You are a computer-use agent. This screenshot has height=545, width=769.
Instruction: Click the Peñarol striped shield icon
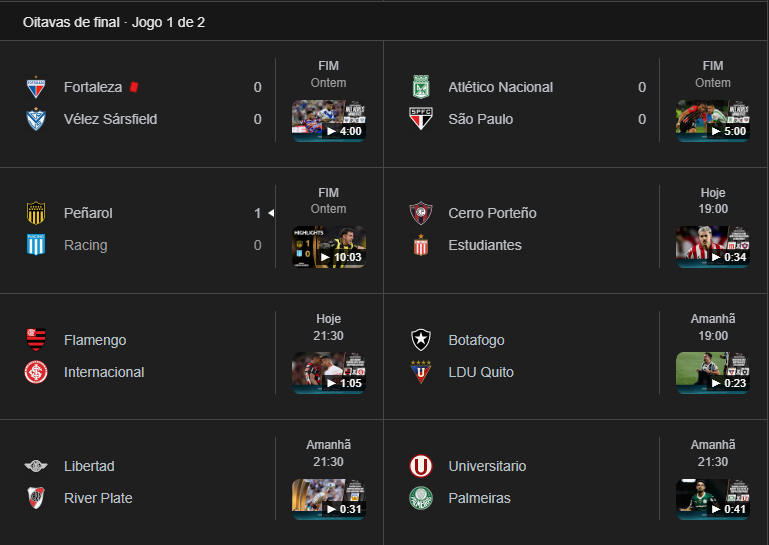(x=36, y=213)
